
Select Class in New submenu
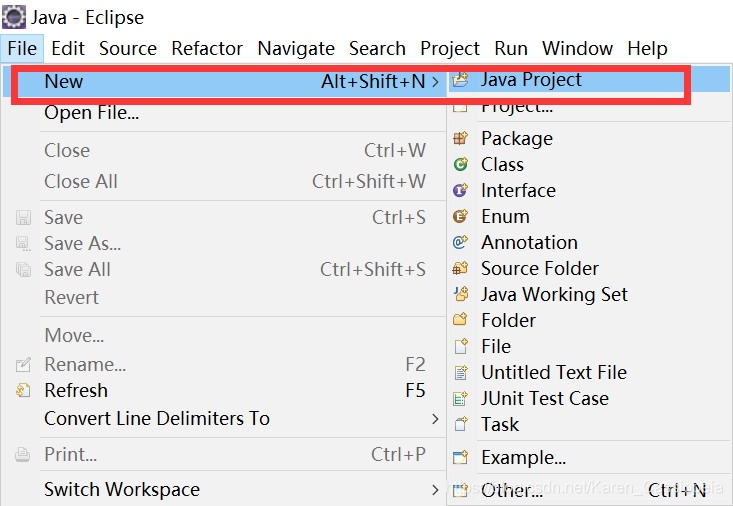pyautogui.click(x=589, y=165)
